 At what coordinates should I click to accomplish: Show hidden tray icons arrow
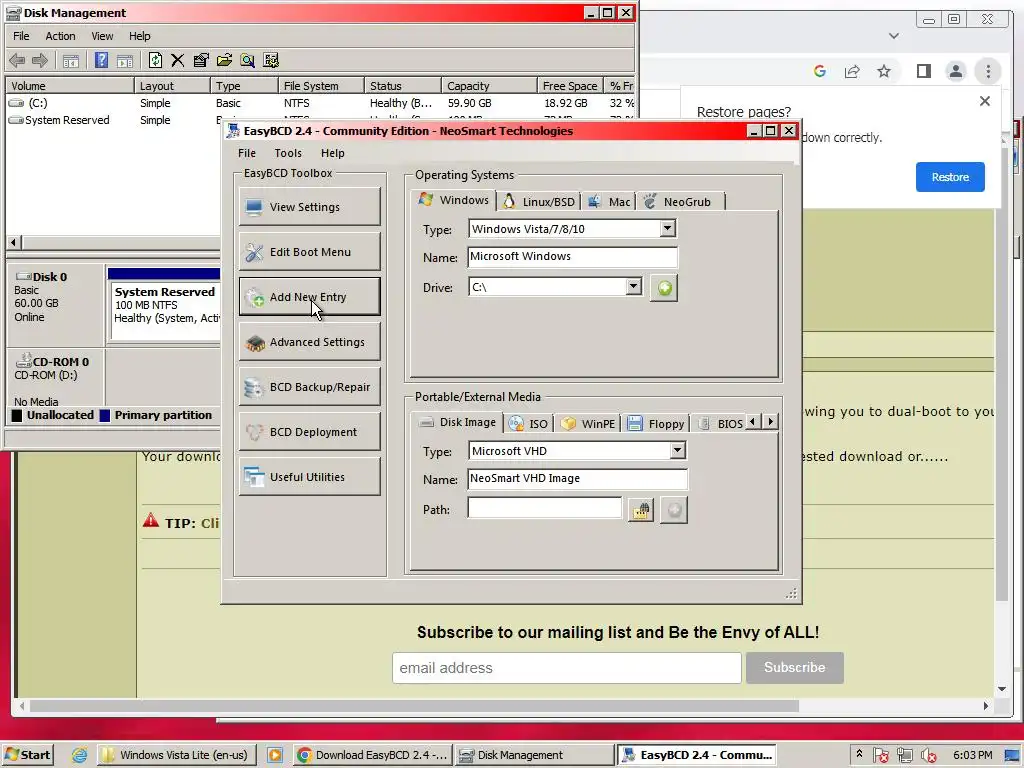click(x=859, y=754)
